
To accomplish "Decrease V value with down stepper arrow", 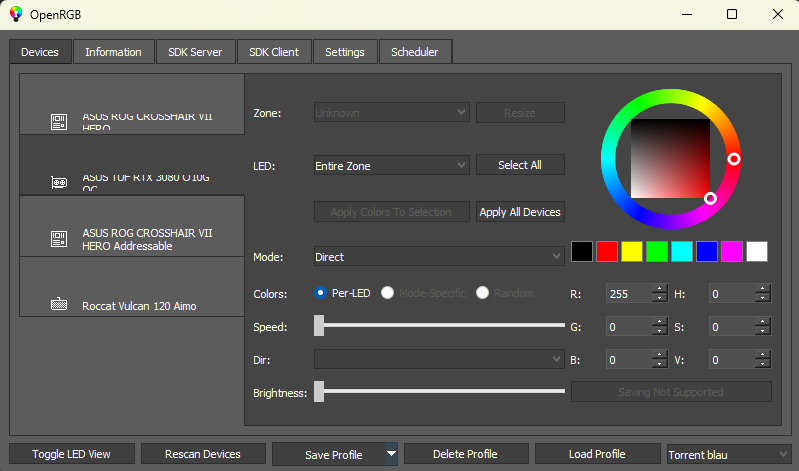I will tap(763, 364).
